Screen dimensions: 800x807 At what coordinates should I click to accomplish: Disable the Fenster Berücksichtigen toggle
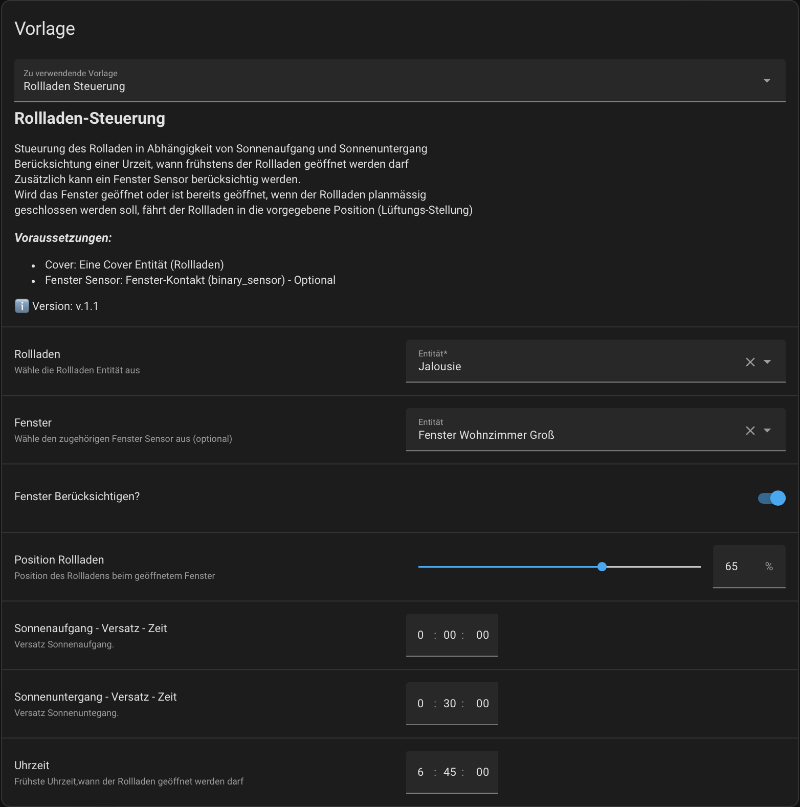click(x=771, y=498)
